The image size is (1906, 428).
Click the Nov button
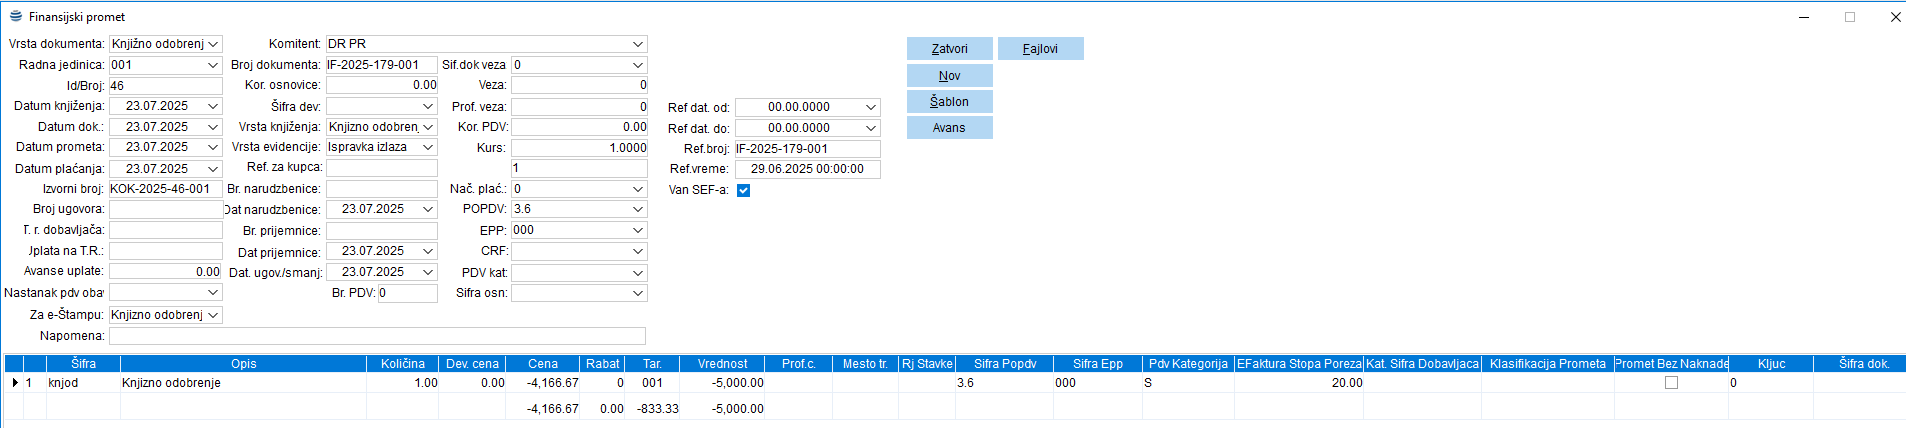point(949,76)
